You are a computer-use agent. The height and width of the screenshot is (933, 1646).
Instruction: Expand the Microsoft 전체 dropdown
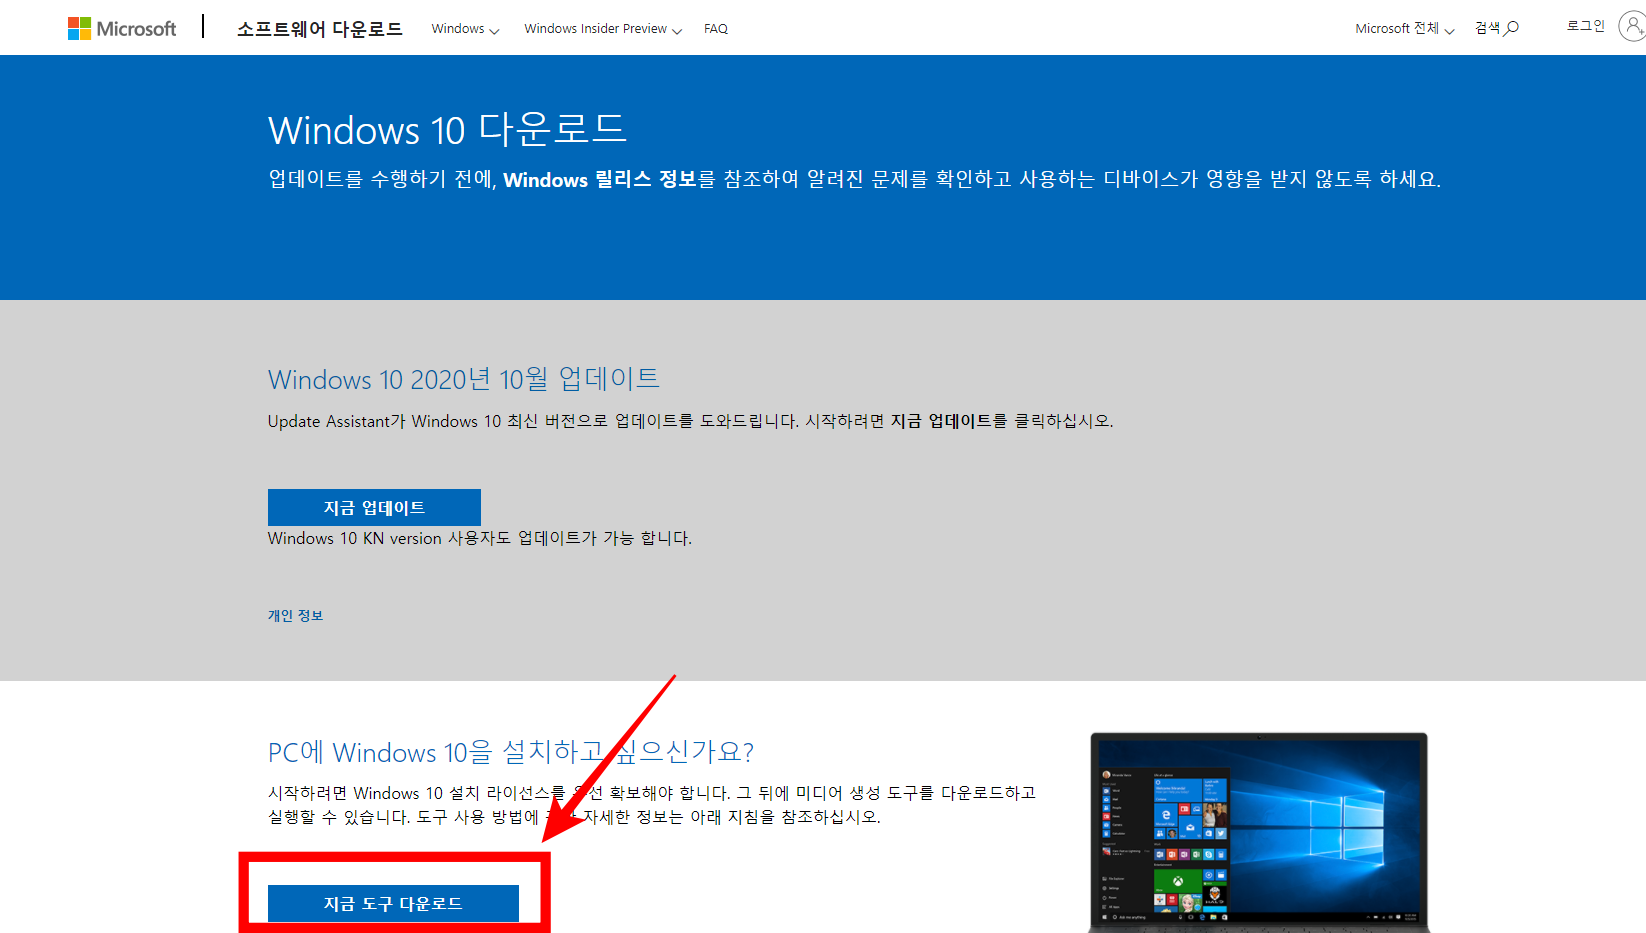[1404, 29]
